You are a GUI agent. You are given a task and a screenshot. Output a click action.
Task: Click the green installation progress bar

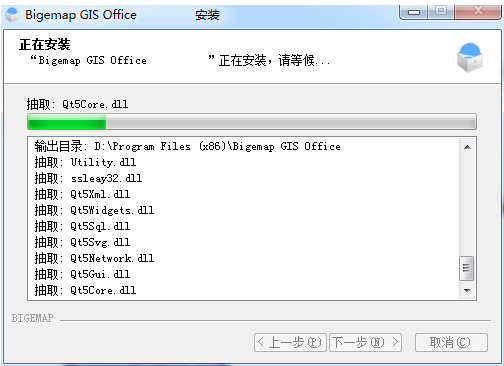click(252, 122)
